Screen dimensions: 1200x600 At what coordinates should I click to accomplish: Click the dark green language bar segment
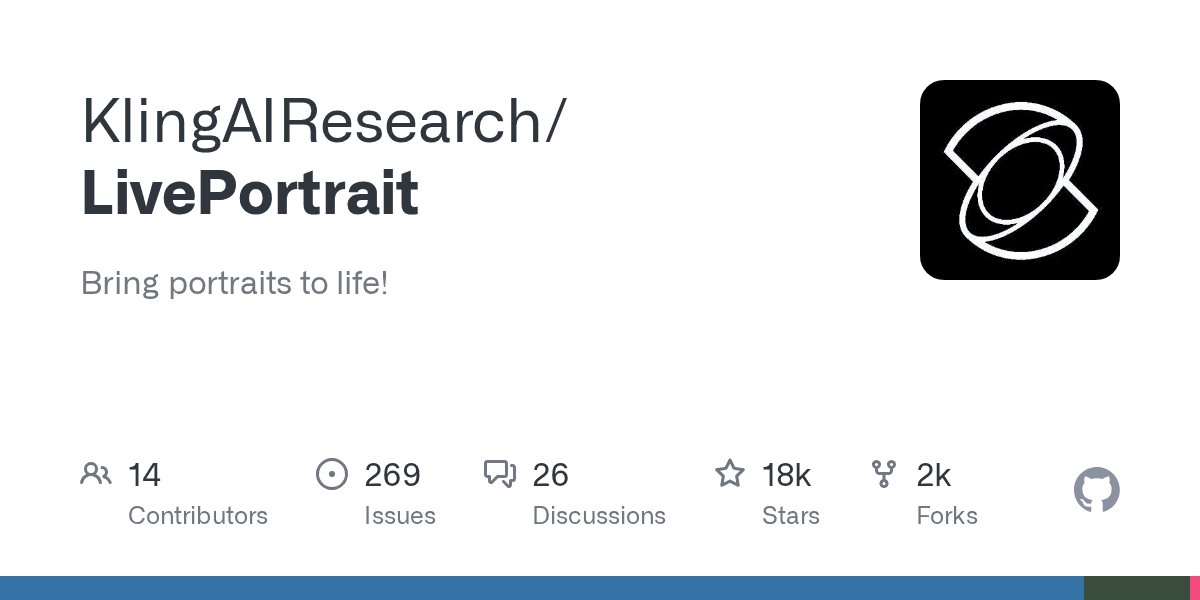pyautogui.click(x=1136, y=588)
